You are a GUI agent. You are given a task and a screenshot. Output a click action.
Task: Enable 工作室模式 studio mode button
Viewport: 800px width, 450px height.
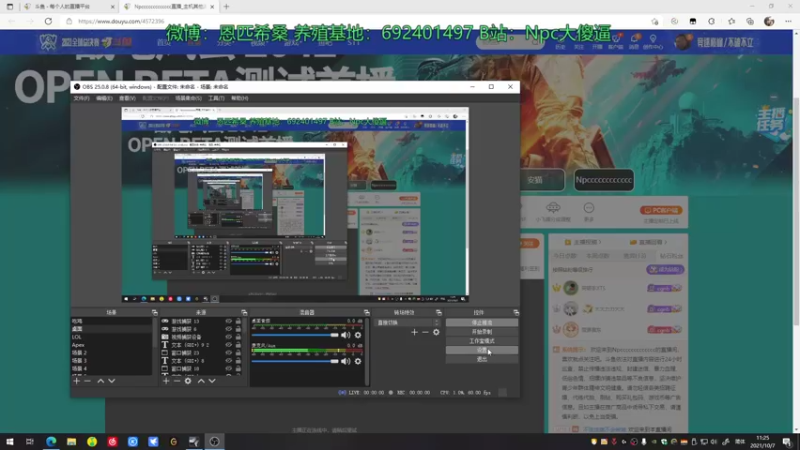coord(482,341)
